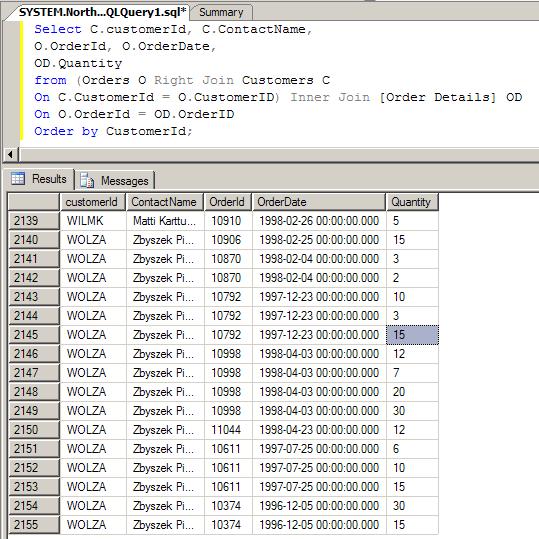539x539 pixels.
Task: Select the SYSTEM.North...QLQuery1.sql tab
Action: pyautogui.click(x=102, y=12)
